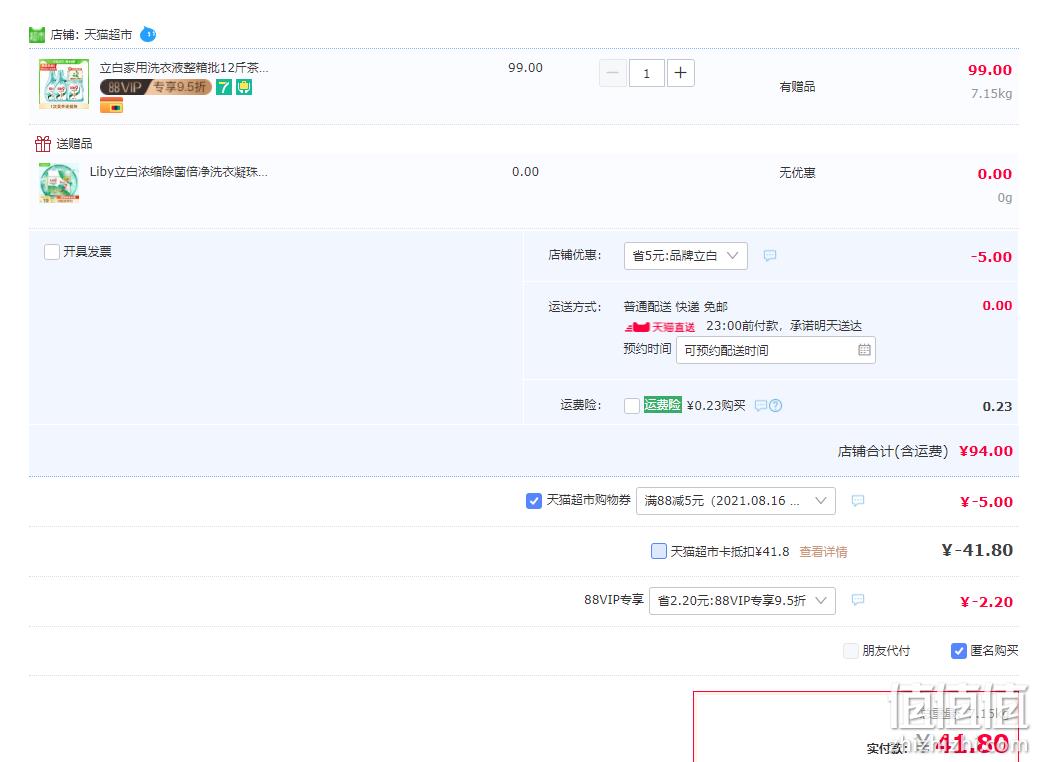The height and width of the screenshot is (762, 1038).
Task: Click the green 运费险 label badge
Action: point(663,405)
